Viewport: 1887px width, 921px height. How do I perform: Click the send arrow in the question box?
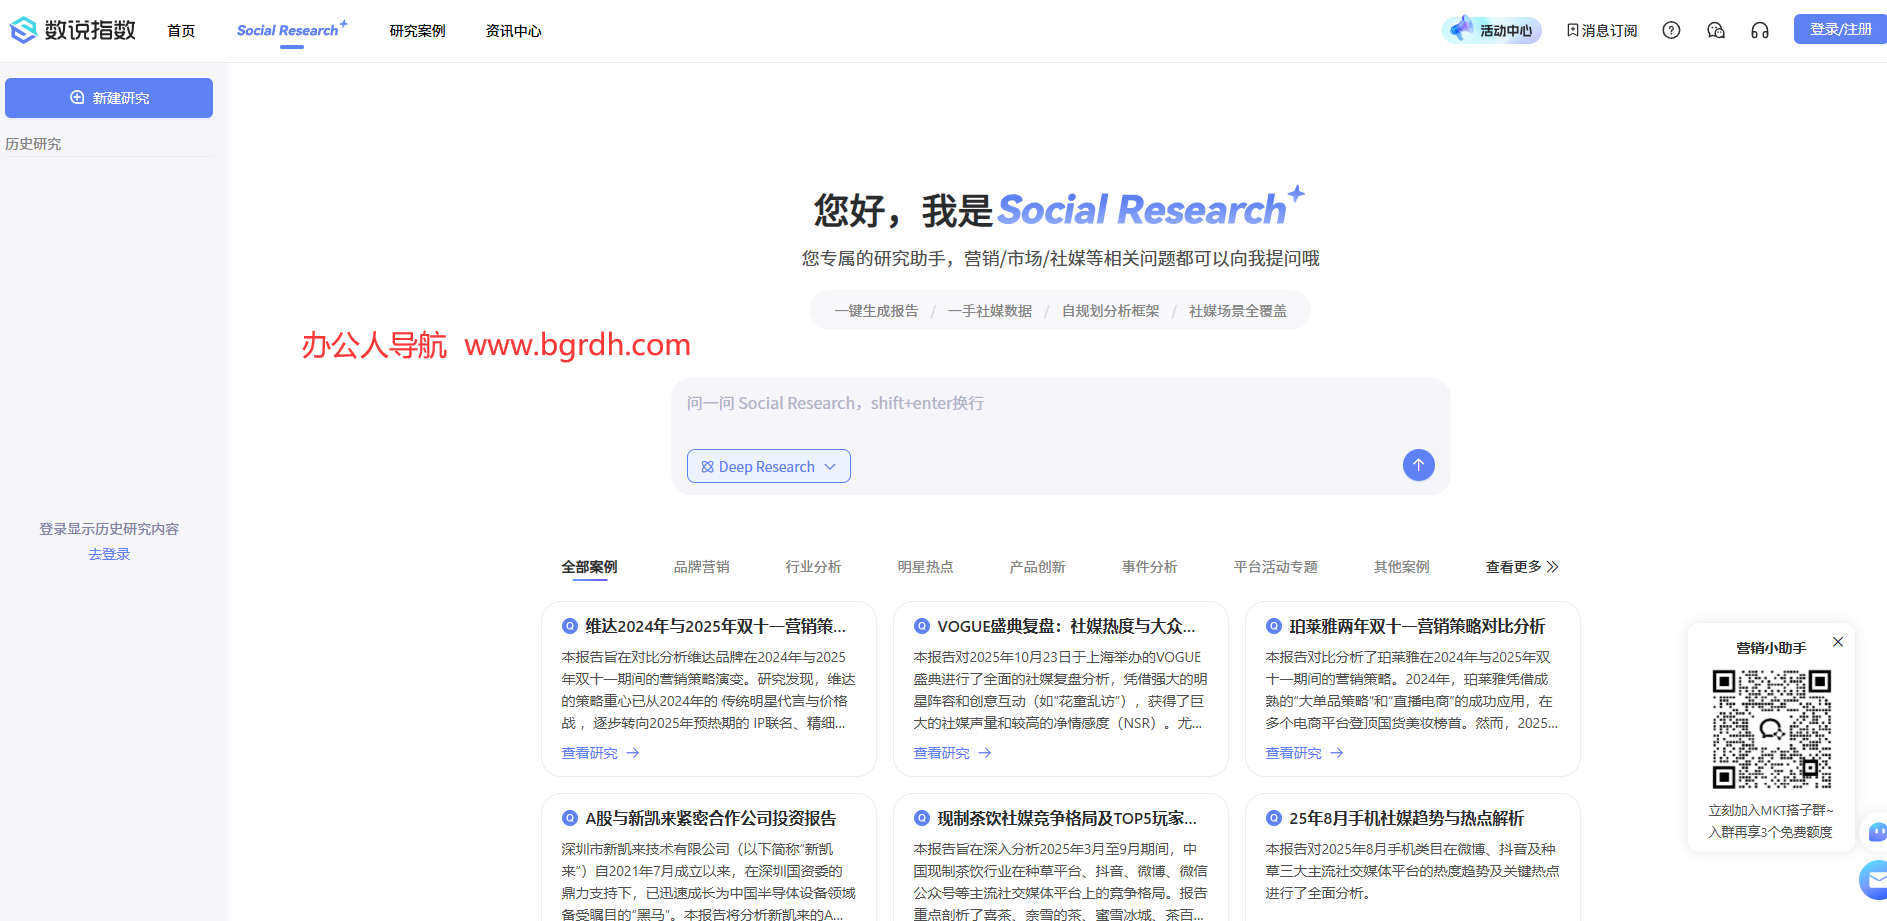coord(1418,465)
